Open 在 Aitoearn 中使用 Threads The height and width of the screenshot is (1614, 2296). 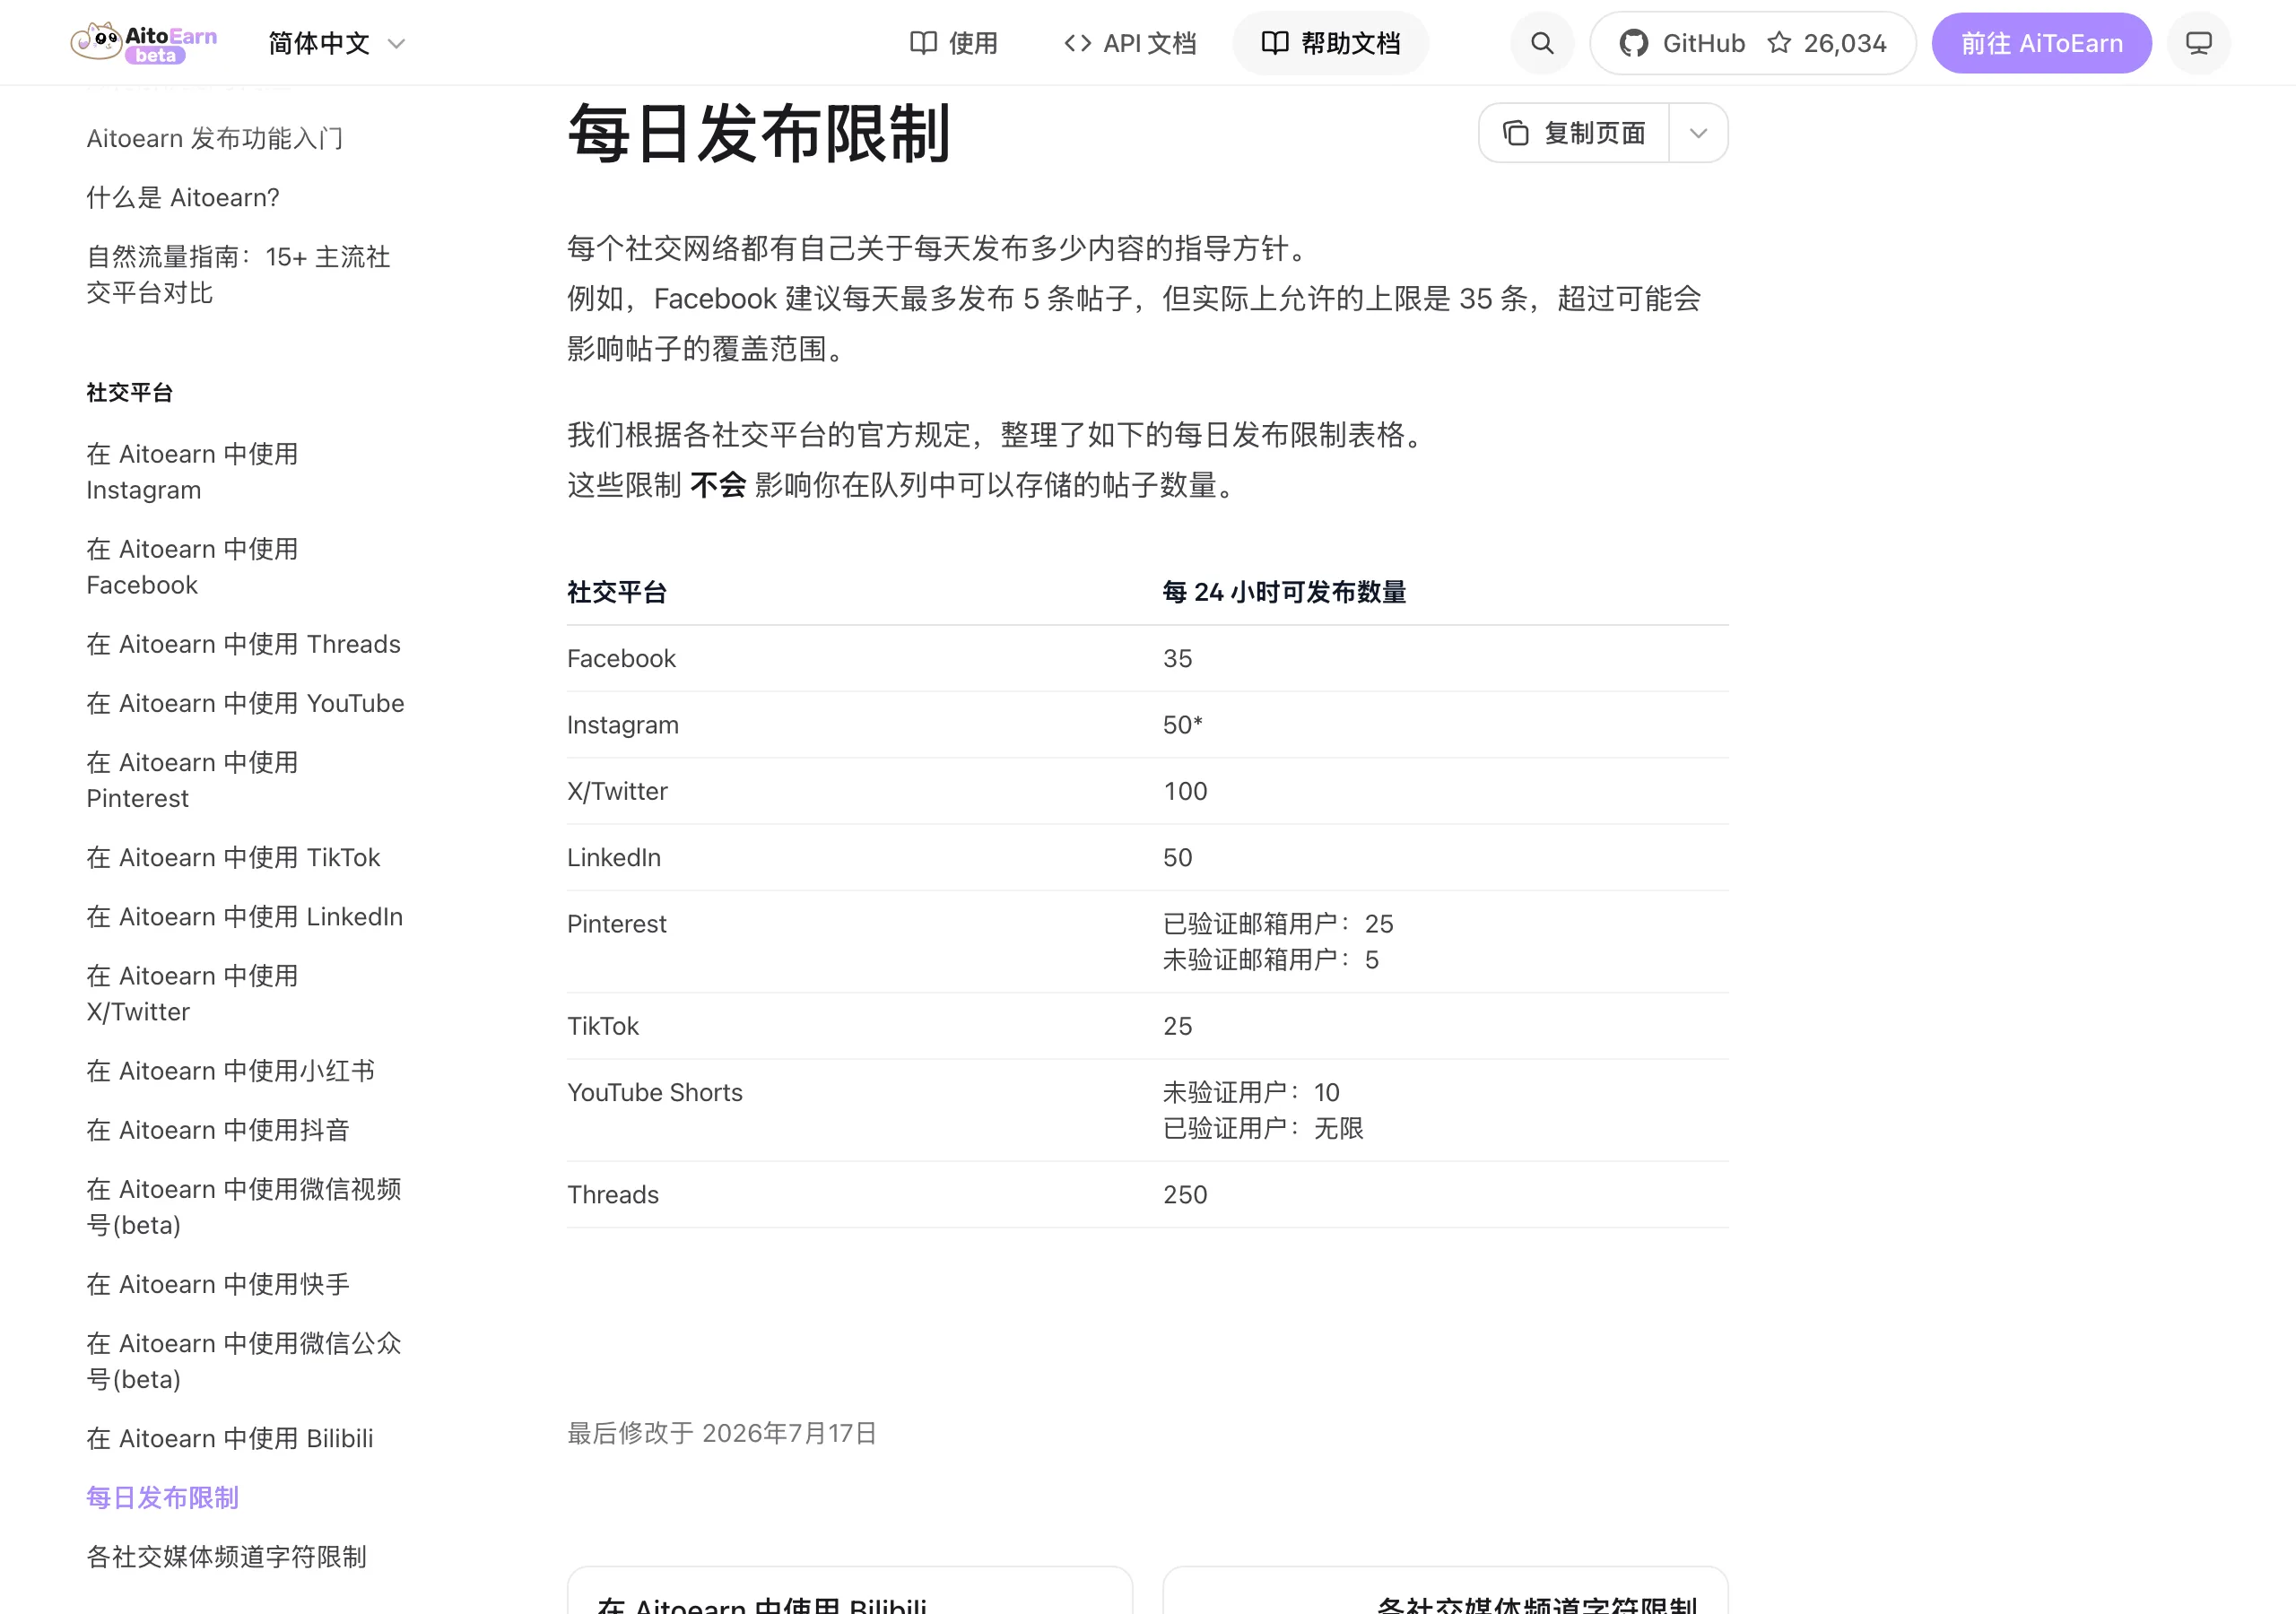coord(243,643)
